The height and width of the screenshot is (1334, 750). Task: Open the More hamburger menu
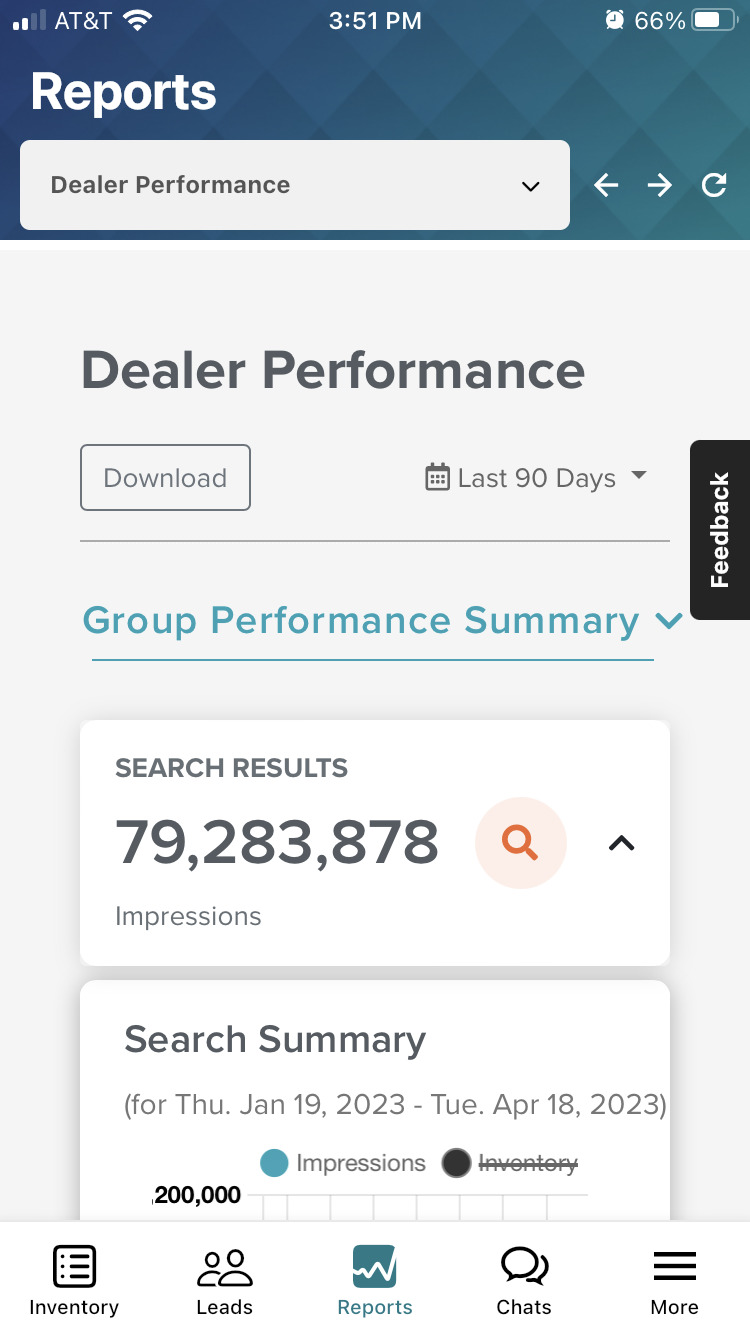tap(675, 1266)
